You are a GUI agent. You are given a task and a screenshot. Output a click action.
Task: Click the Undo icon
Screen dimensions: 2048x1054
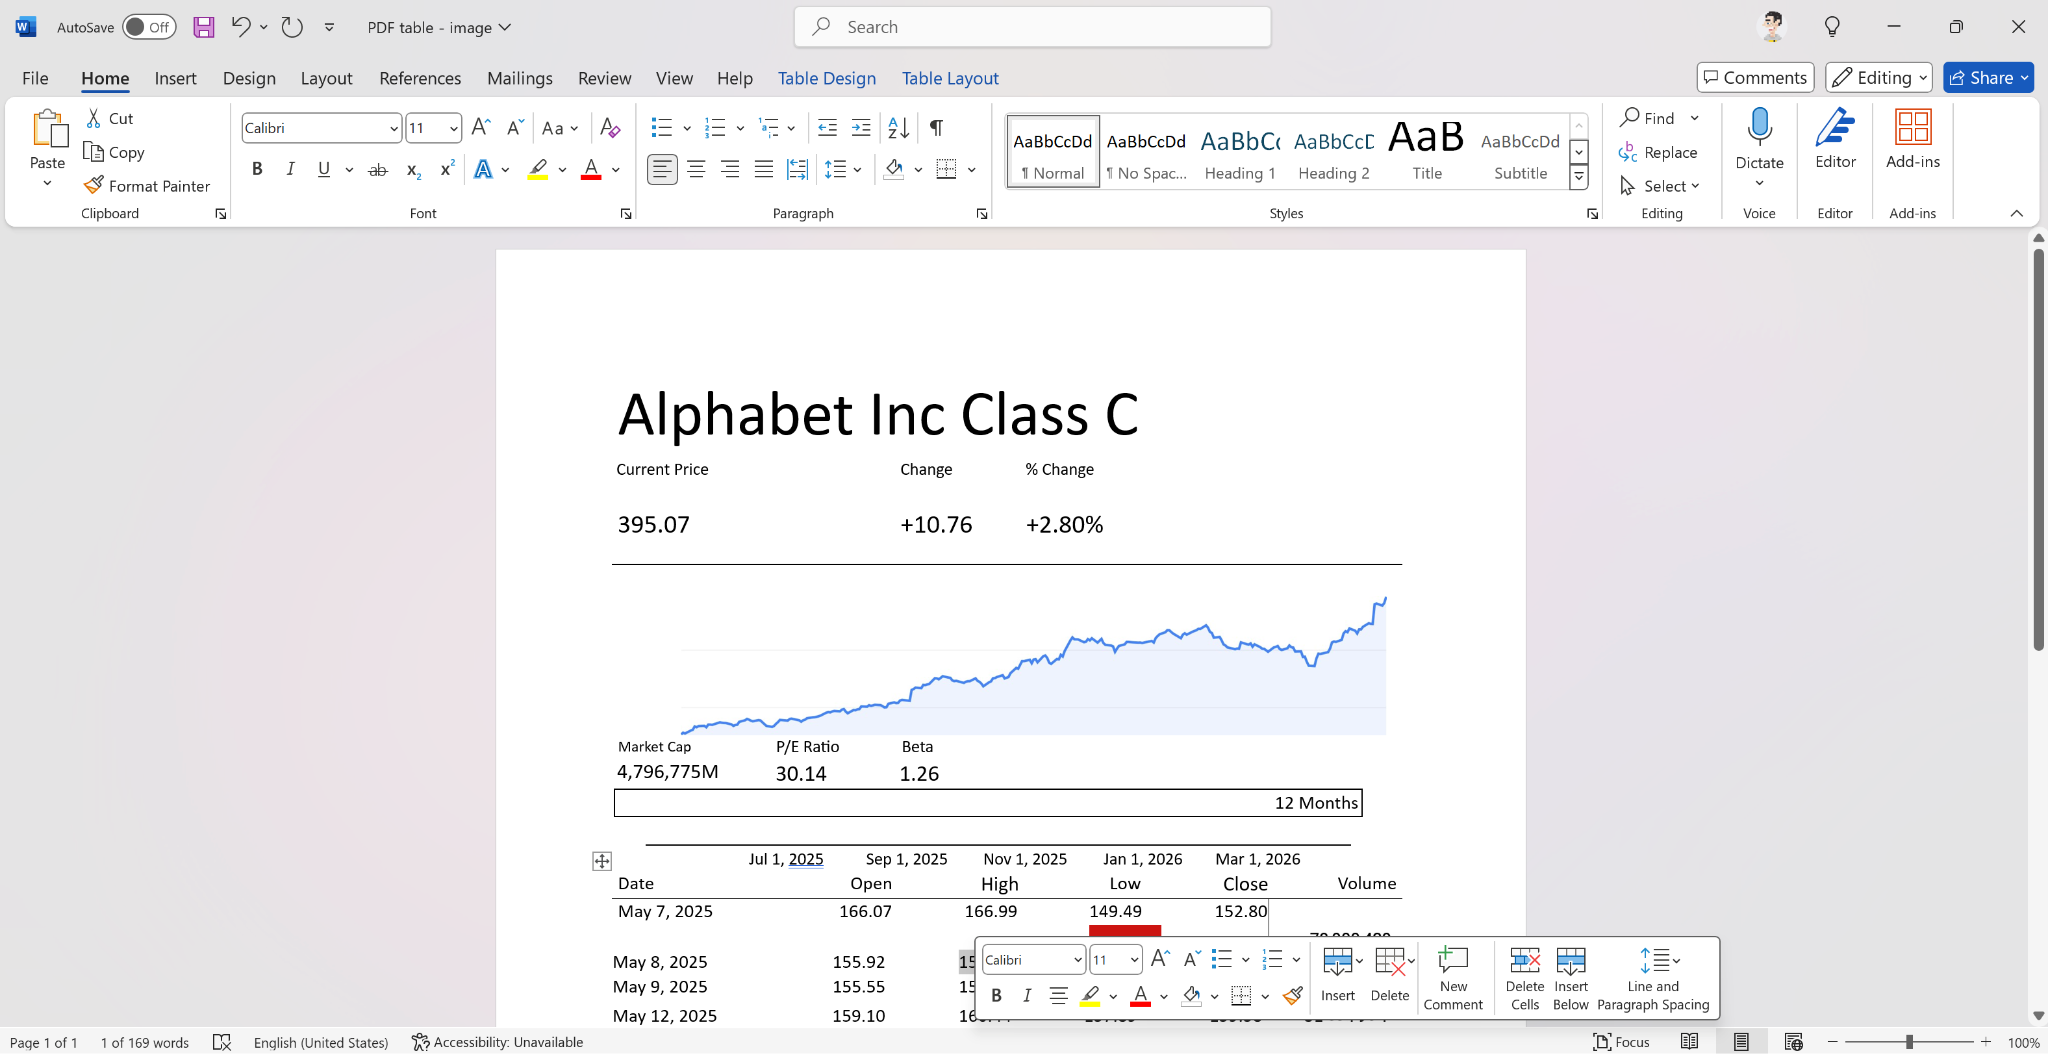(240, 27)
